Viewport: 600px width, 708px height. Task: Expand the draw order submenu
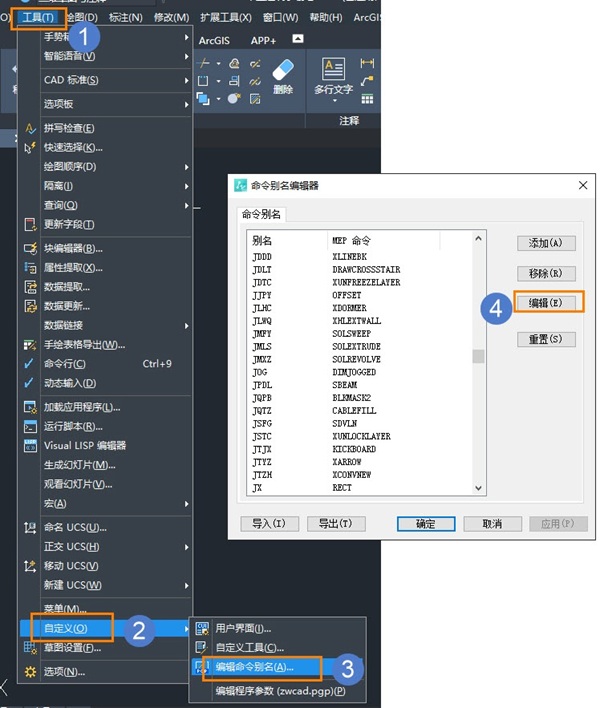106,167
